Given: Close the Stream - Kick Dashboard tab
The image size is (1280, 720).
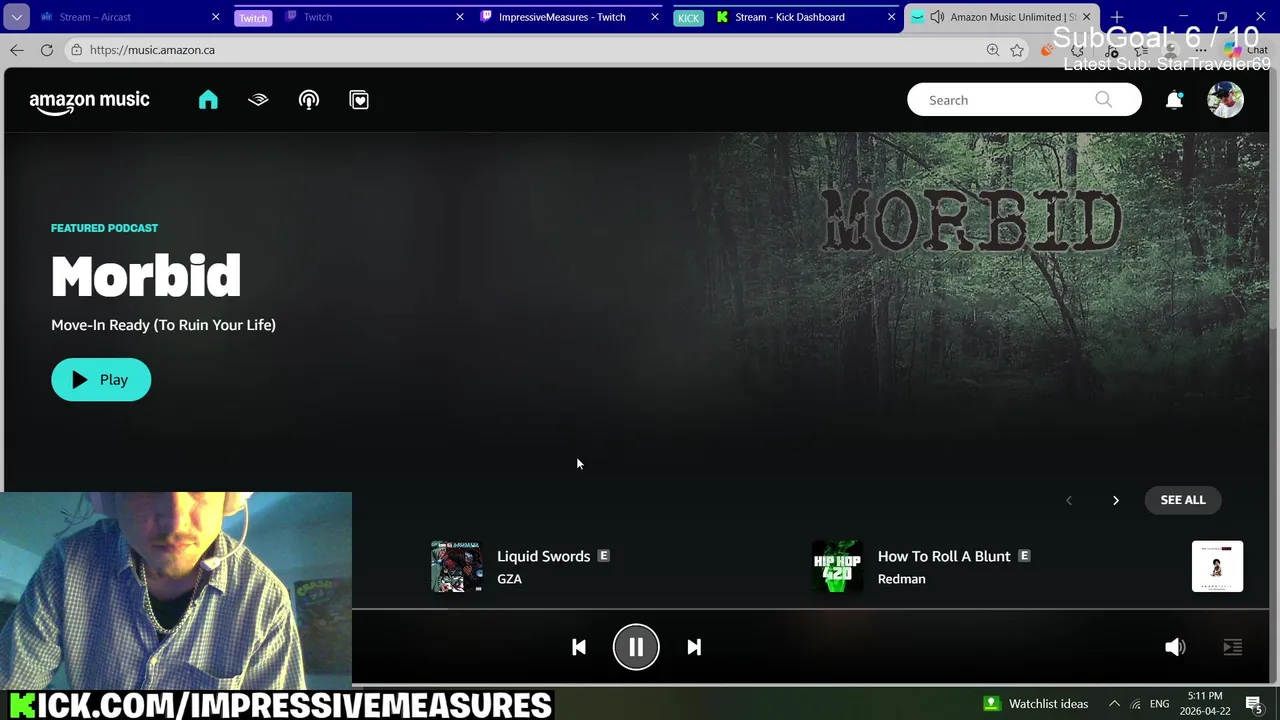Looking at the screenshot, I should point(891,17).
